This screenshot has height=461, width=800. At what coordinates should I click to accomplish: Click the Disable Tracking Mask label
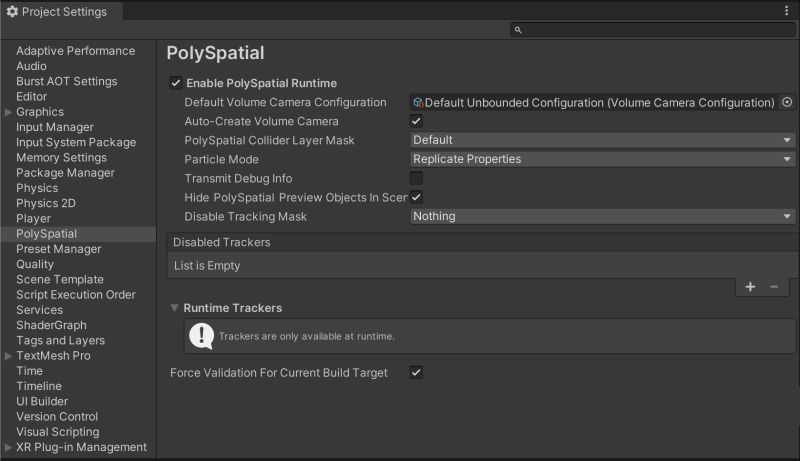click(x=245, y=217)
